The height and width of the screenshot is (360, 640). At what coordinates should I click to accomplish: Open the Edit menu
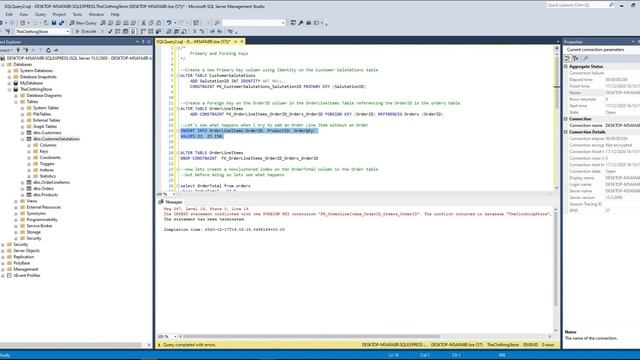[9, 14]
